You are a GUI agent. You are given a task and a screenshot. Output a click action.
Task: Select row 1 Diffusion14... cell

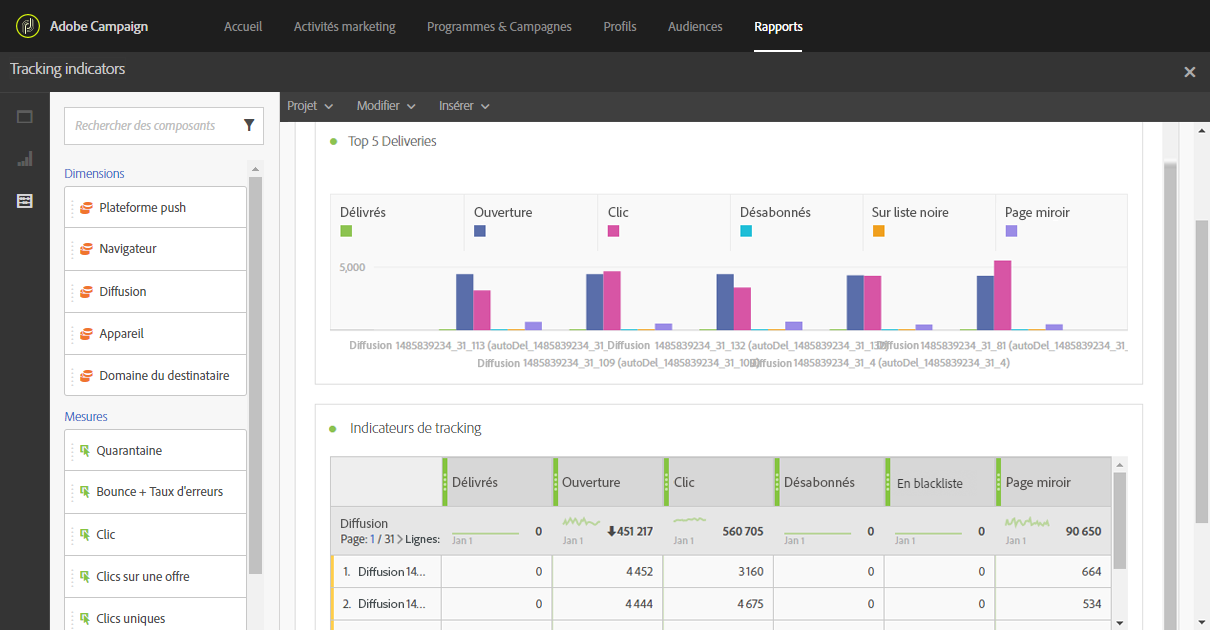click(x=386, y=572)
